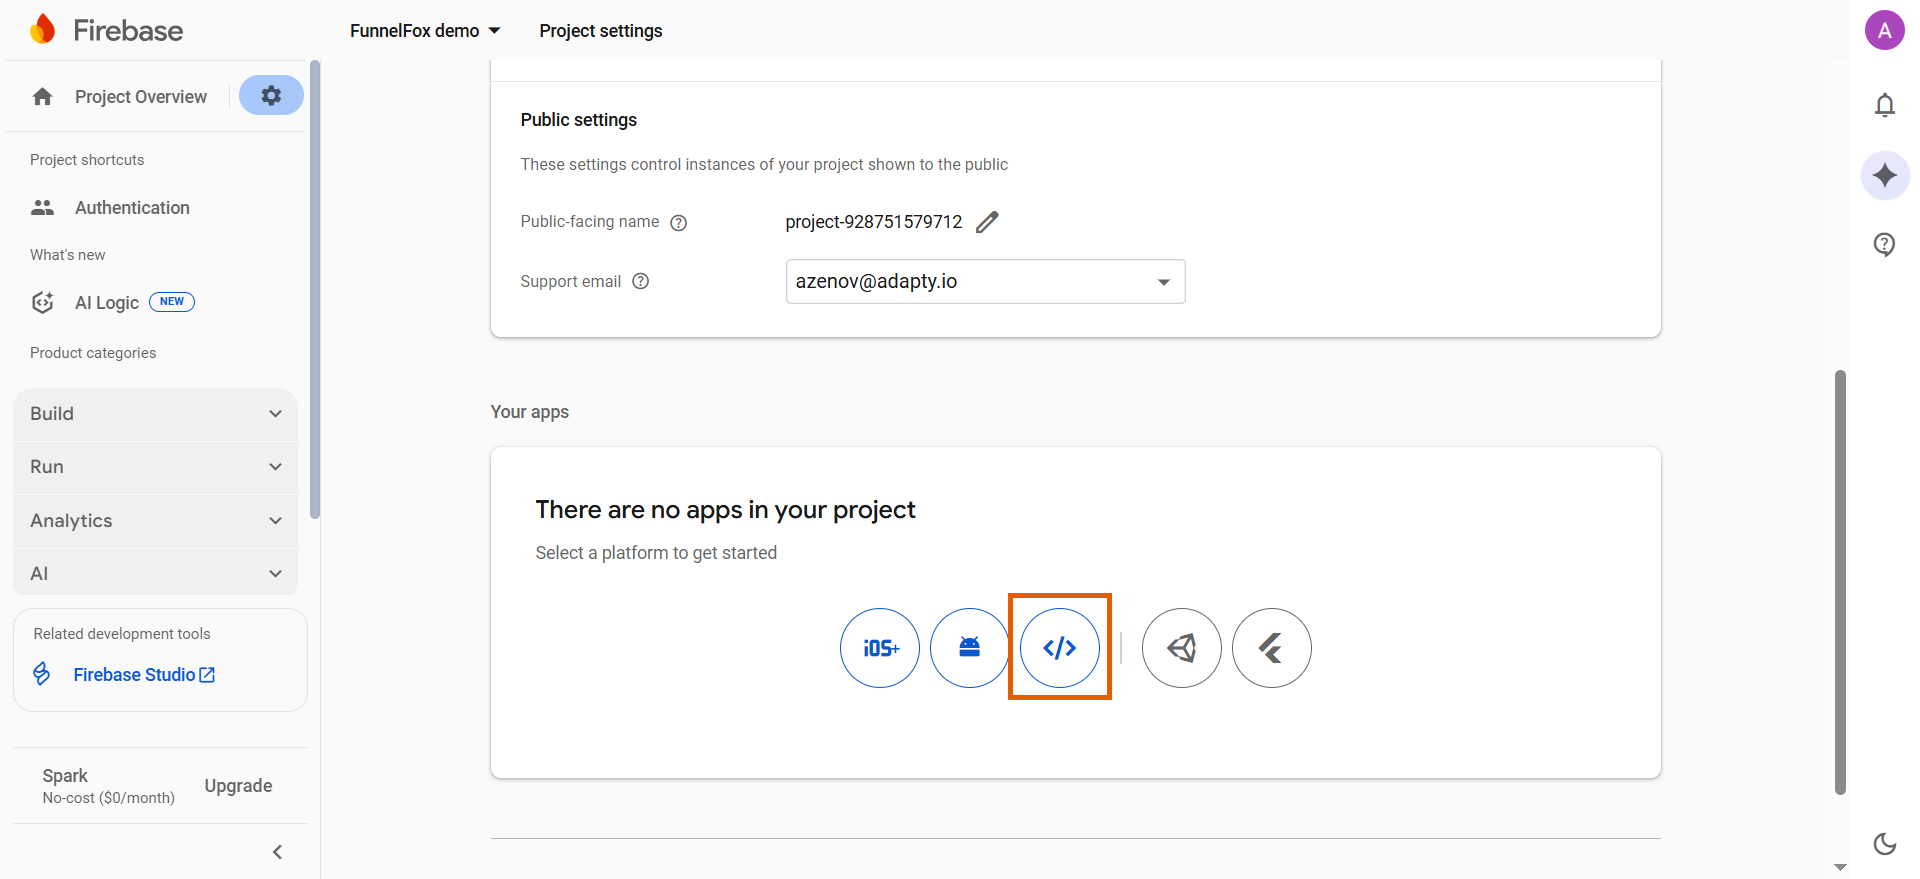This screenshot has height=879, width=1920.
Task: Open notifications bell icon
Action: coord(1885,105)
